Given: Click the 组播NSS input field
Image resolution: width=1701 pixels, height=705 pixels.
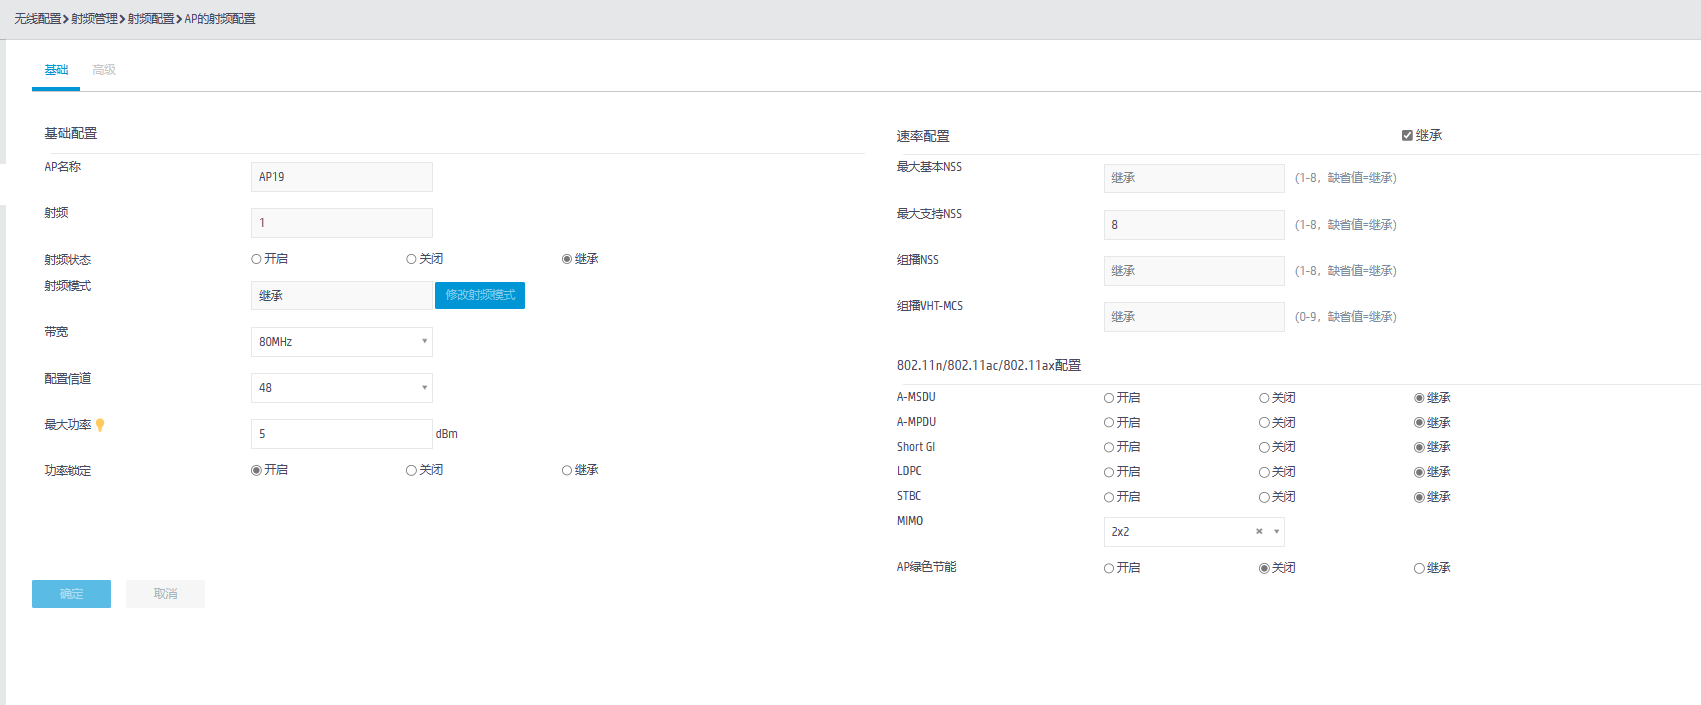Looking at the screenshot, I should [1194, 271].
